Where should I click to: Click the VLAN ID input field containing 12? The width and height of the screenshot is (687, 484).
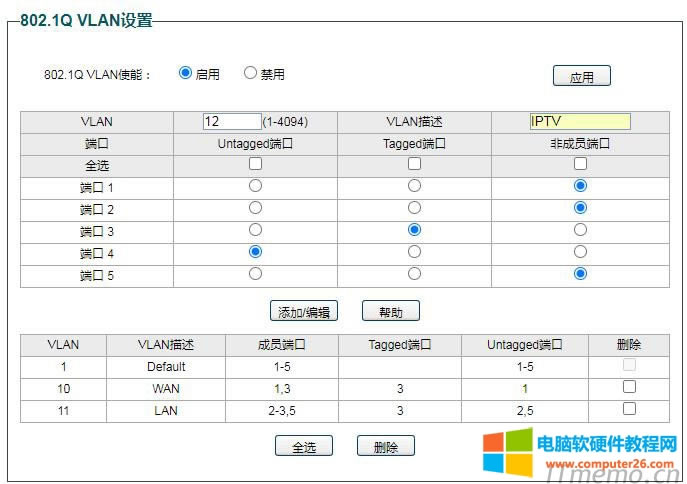232,121
